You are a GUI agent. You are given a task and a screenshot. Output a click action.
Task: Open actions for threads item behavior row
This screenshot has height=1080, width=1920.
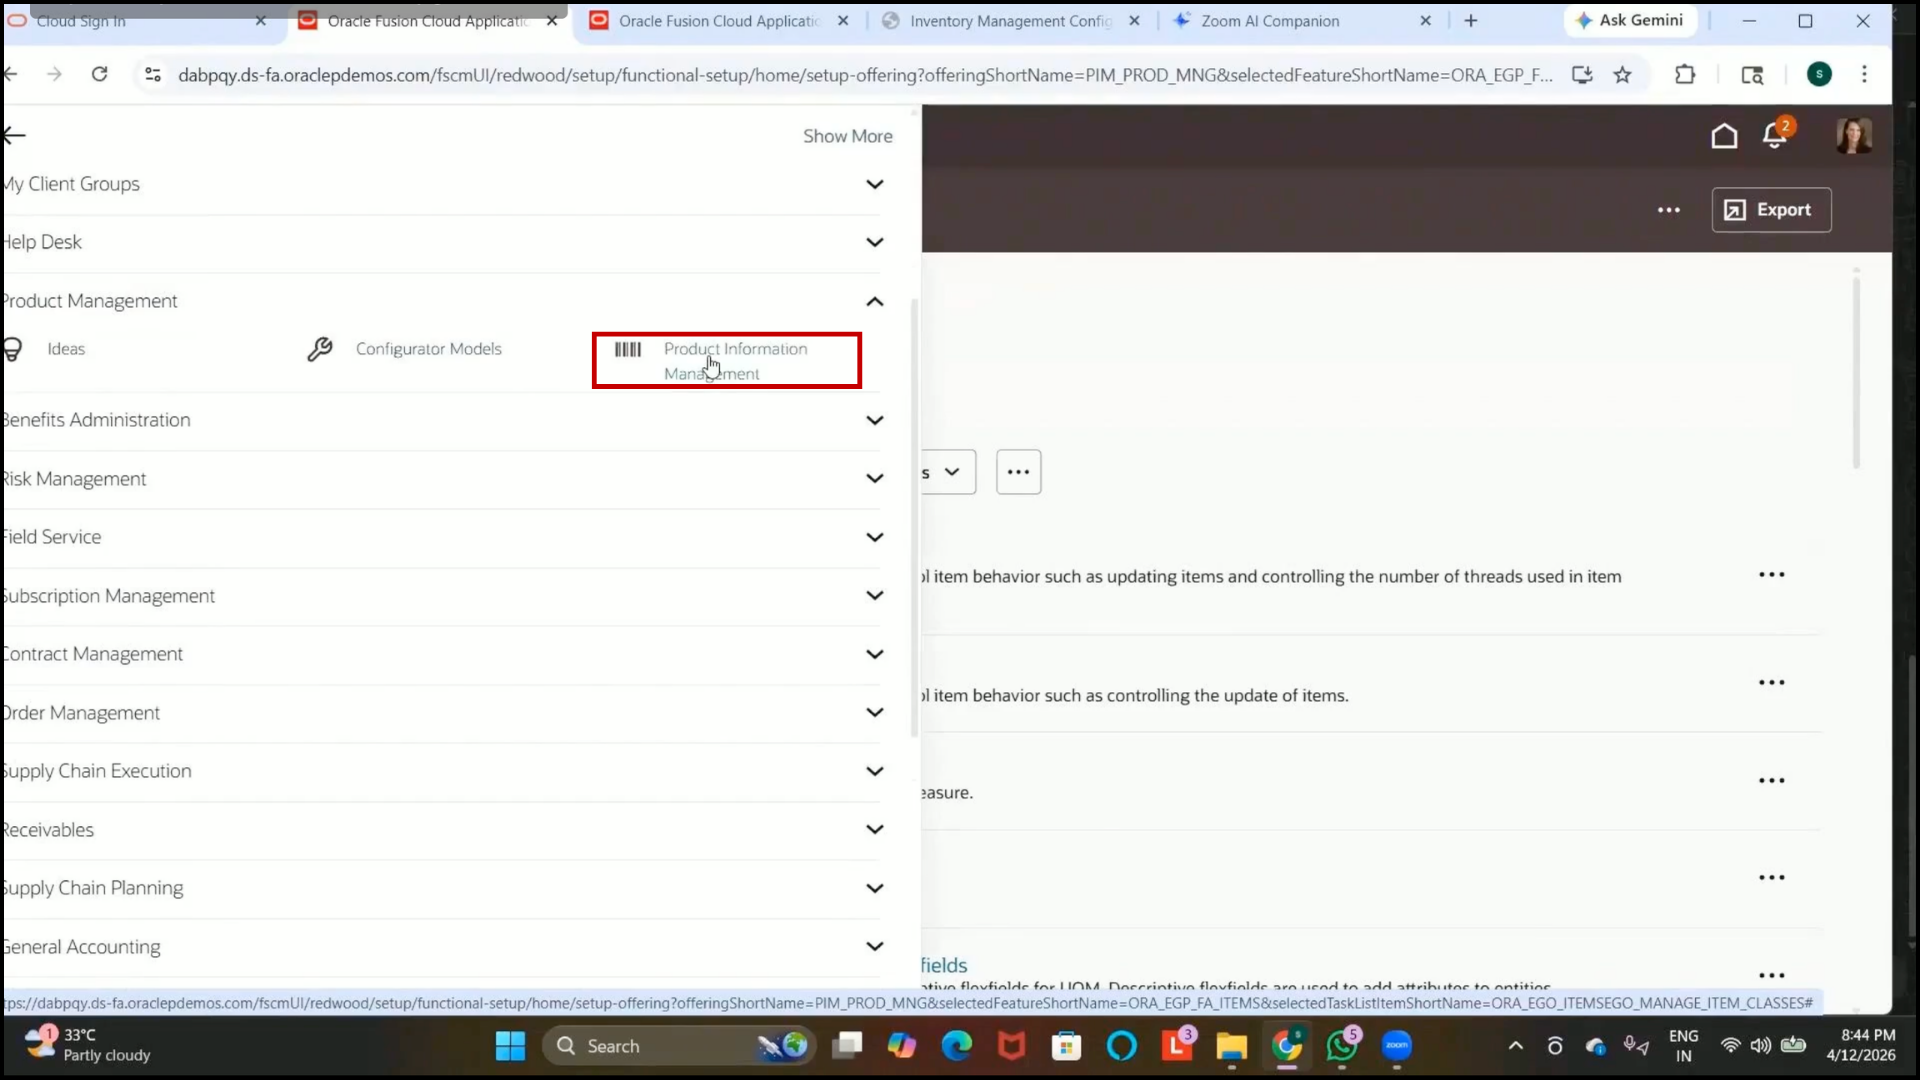click(1771, 575)
